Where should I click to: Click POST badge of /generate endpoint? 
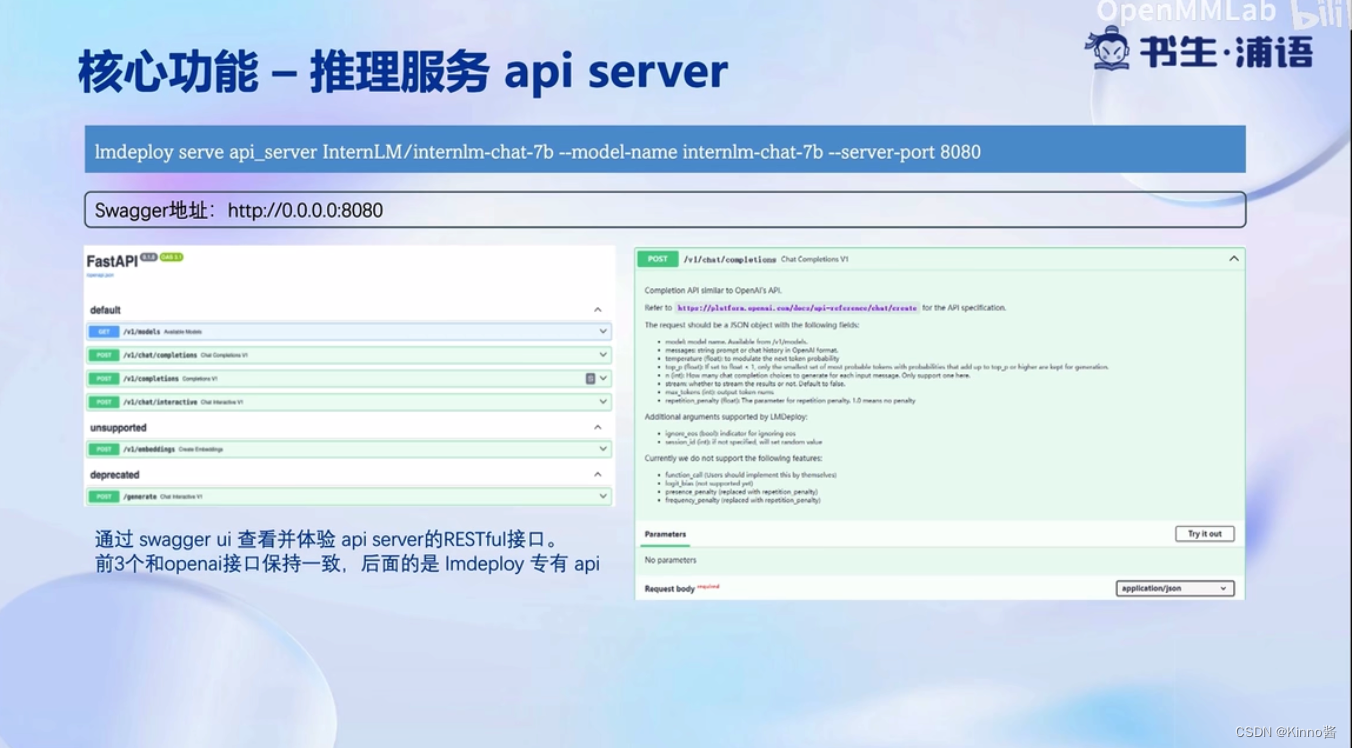(x=104, y=497)
